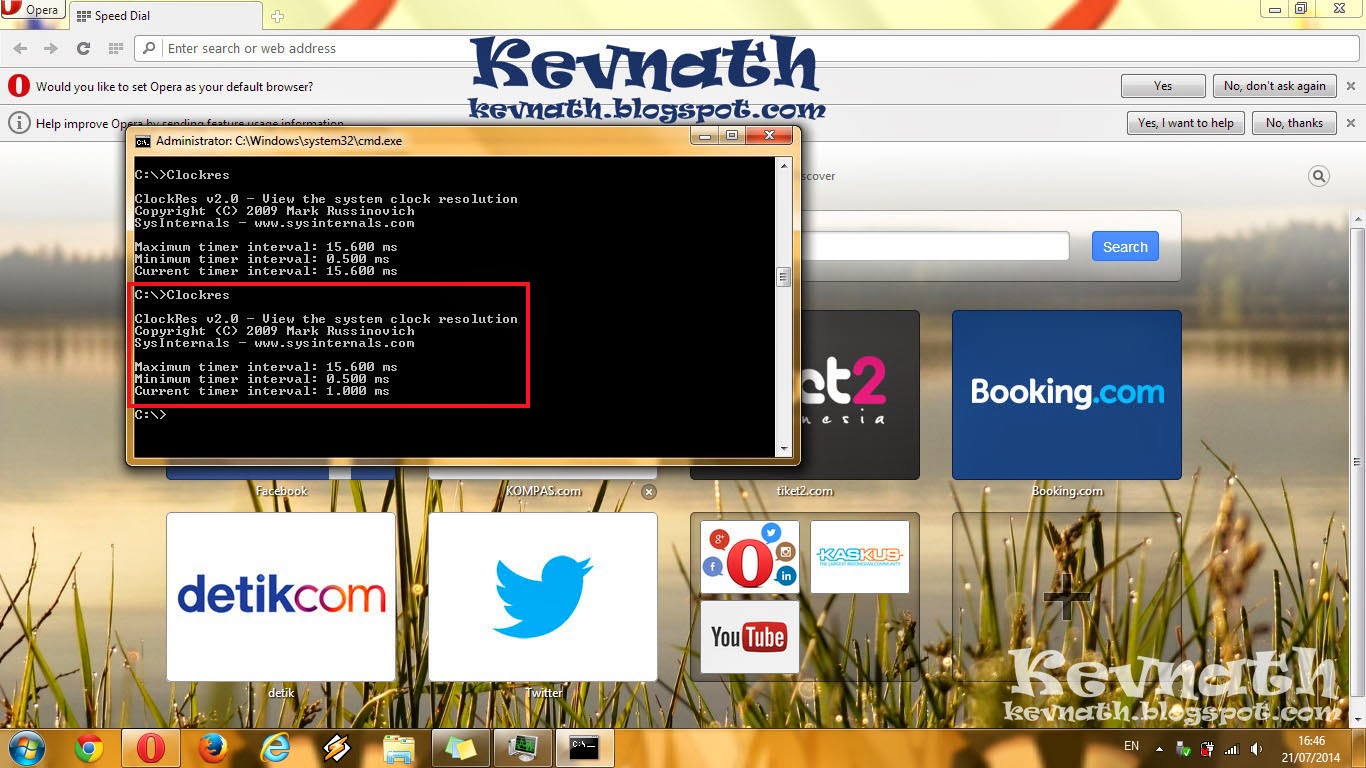The image size is (1366, 768).
Task: Click cmd scrollbar up arrow
Action: point(784,167)
